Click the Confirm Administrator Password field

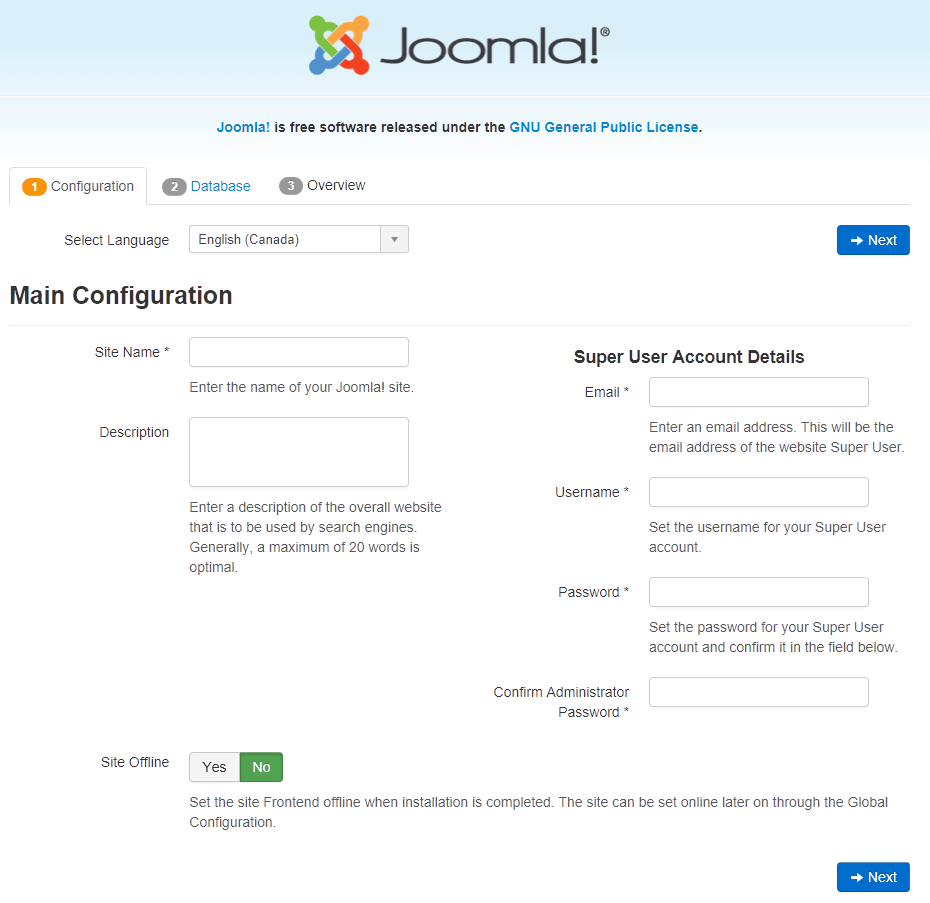tap(759, 692)
